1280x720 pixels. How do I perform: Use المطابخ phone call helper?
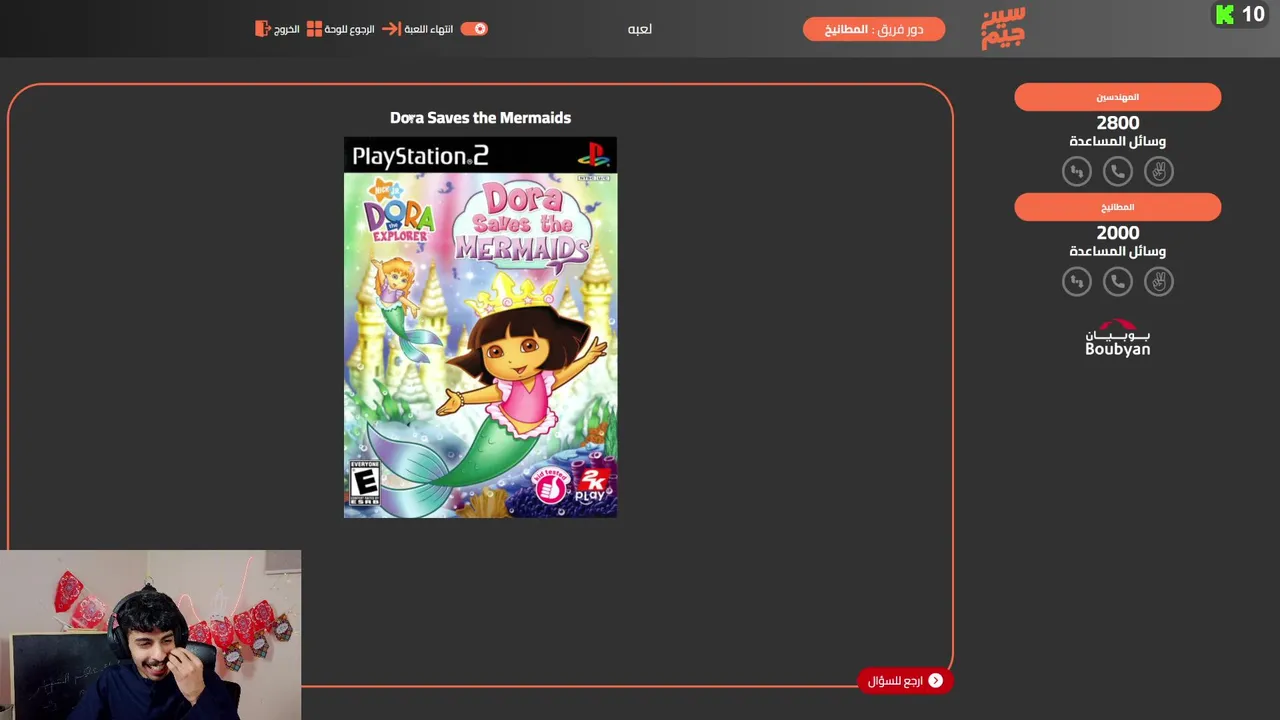point(1118,282)
